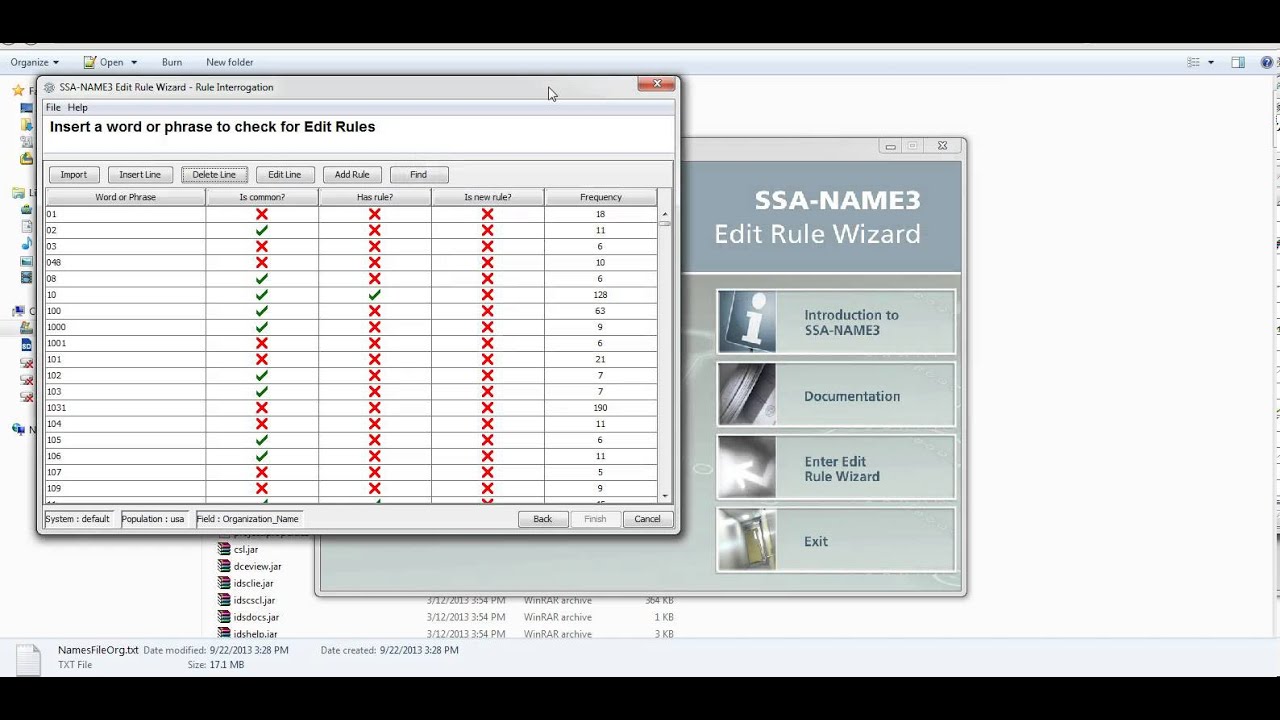Click the gear icon in wizard title bar

point(49,87)
